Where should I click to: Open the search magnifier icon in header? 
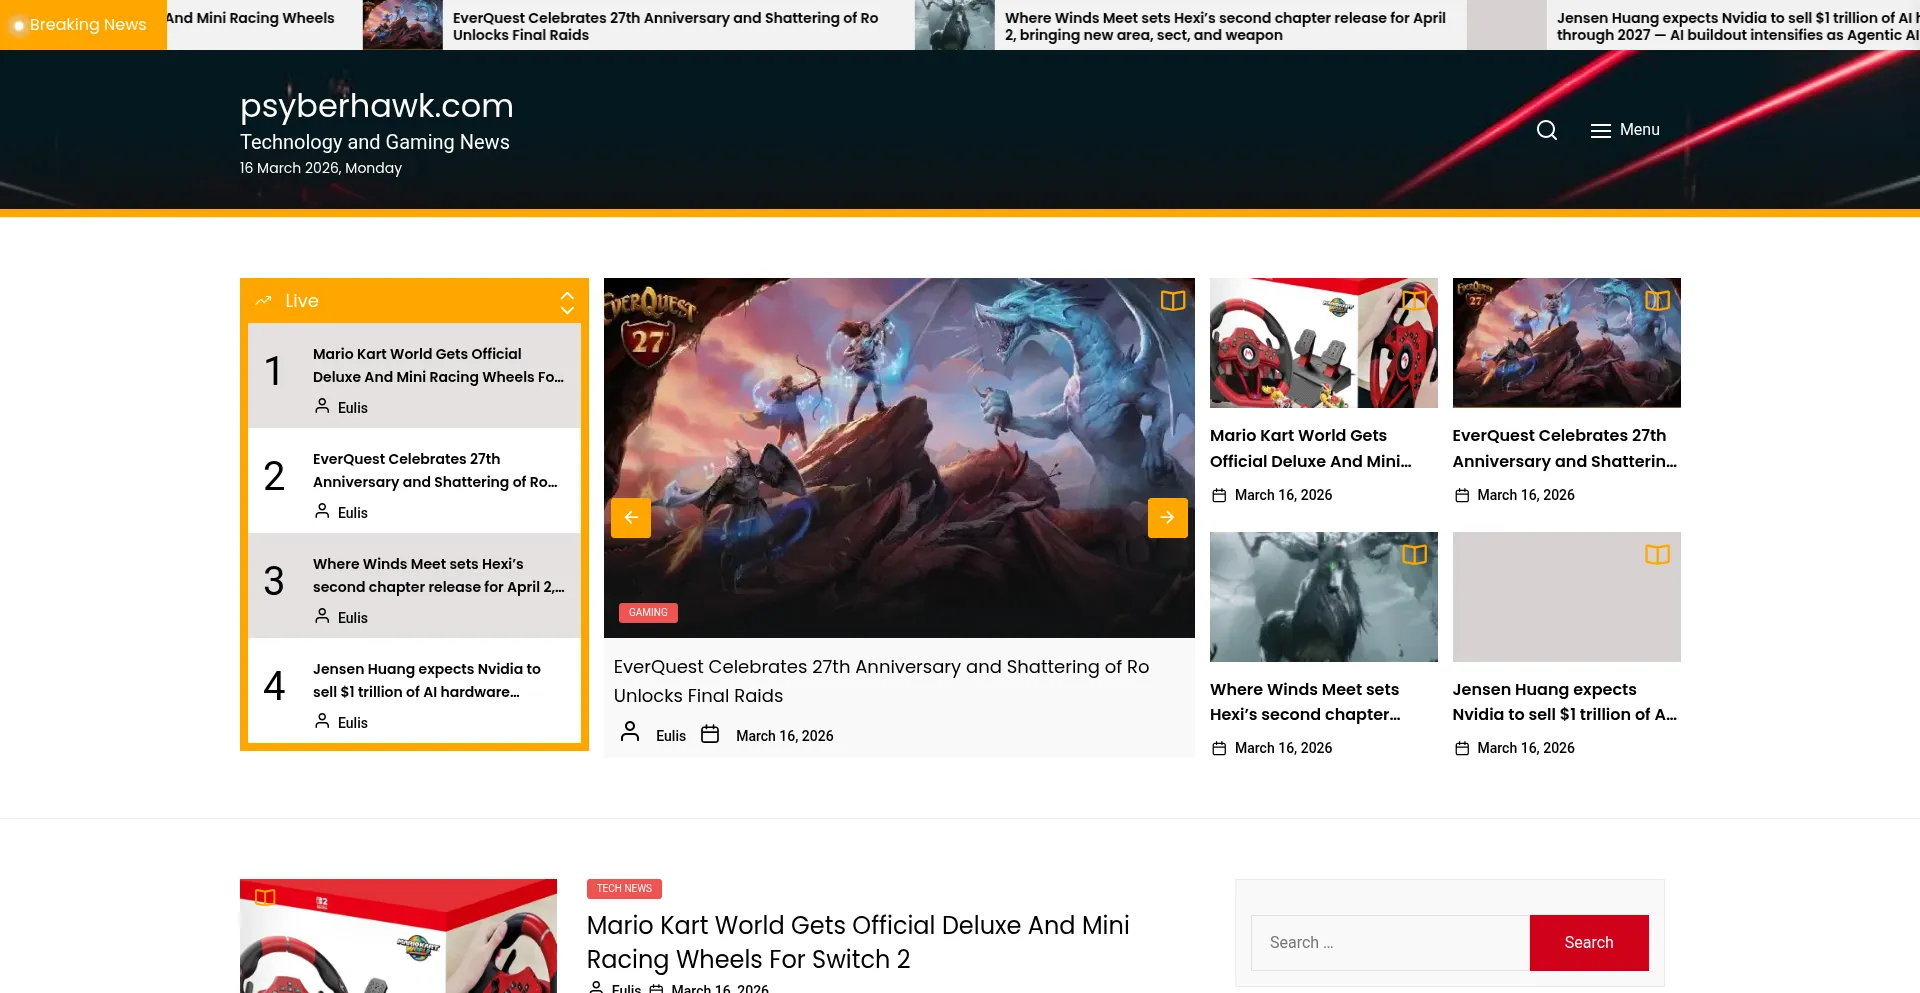point(1546,130)
